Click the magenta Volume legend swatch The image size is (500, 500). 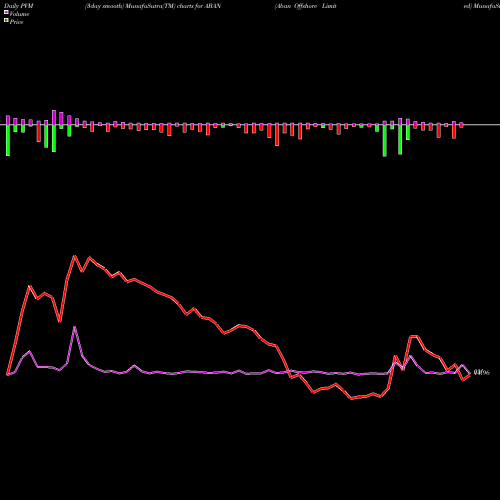click(x=6, y=12)
